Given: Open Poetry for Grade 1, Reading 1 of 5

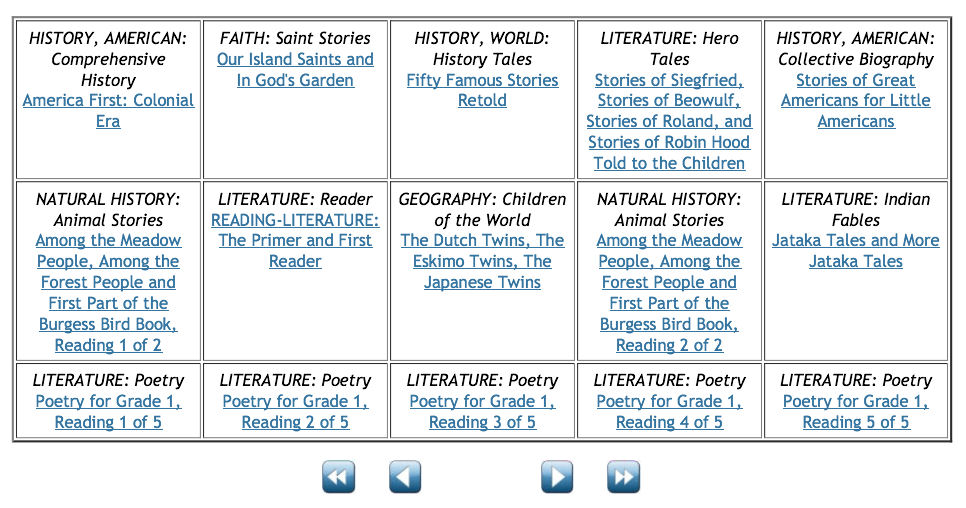Looking at the screenshot, I should coord(108,411).
